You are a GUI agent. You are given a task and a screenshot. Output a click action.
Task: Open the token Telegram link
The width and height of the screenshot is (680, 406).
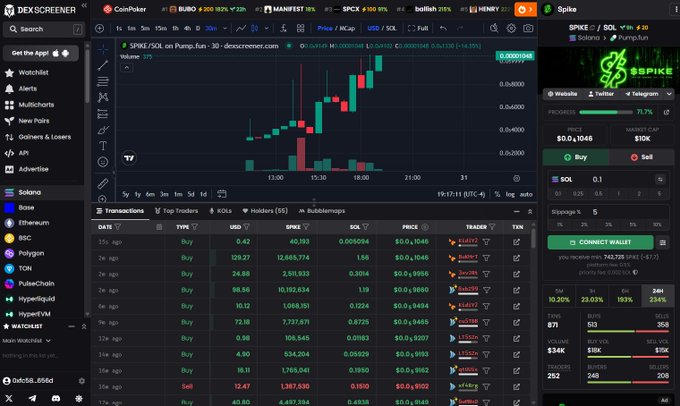[641, 94]
